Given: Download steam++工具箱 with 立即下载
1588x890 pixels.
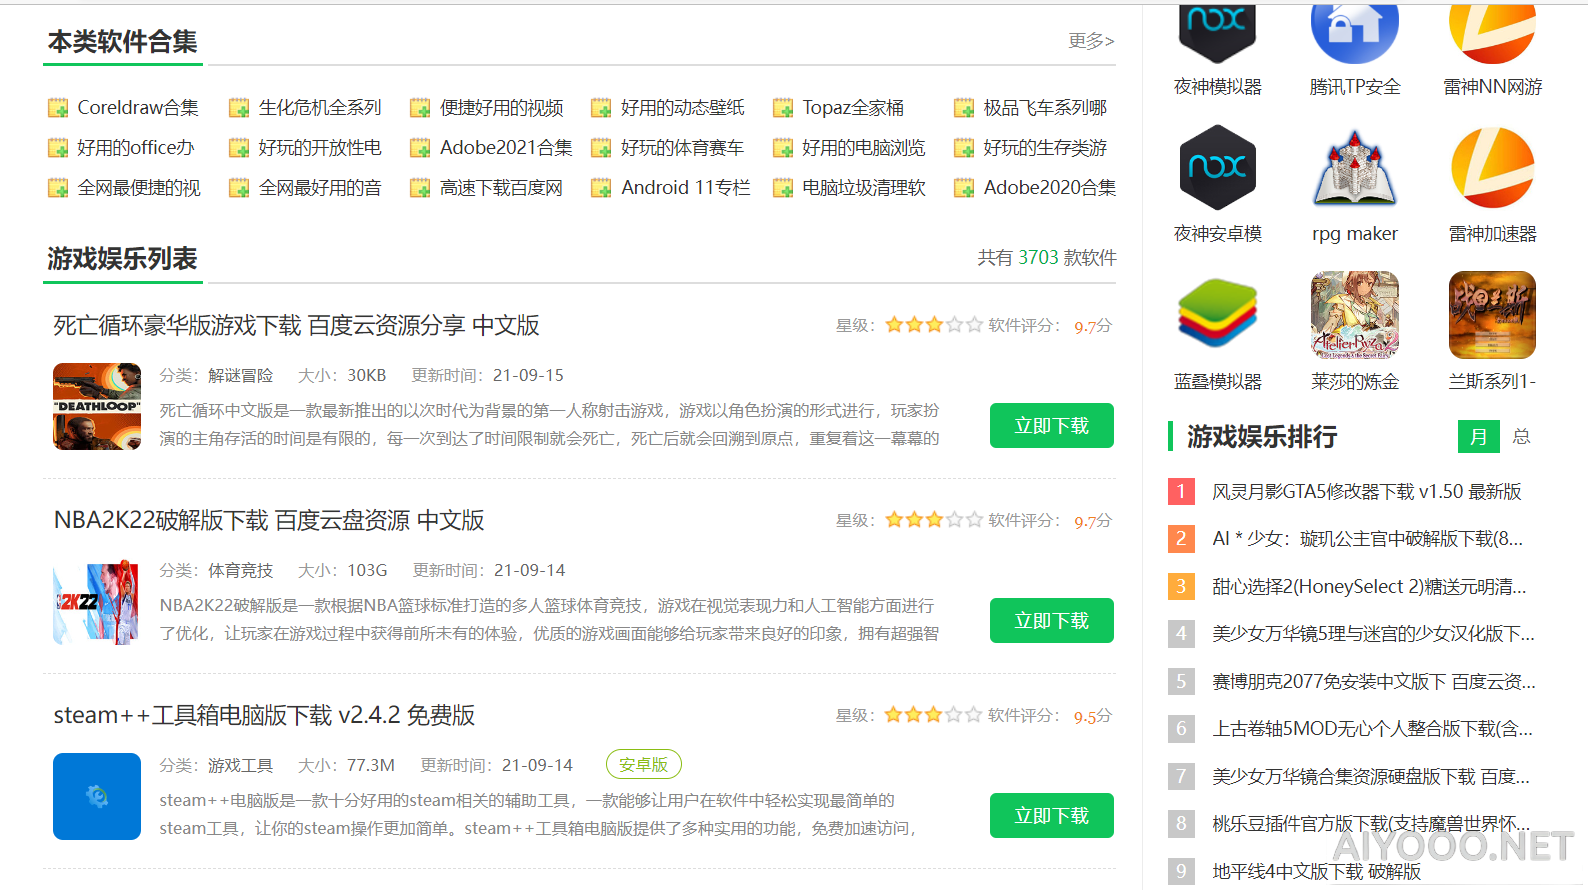Looking at the screenshot, I should click(x=1052, y=816).
